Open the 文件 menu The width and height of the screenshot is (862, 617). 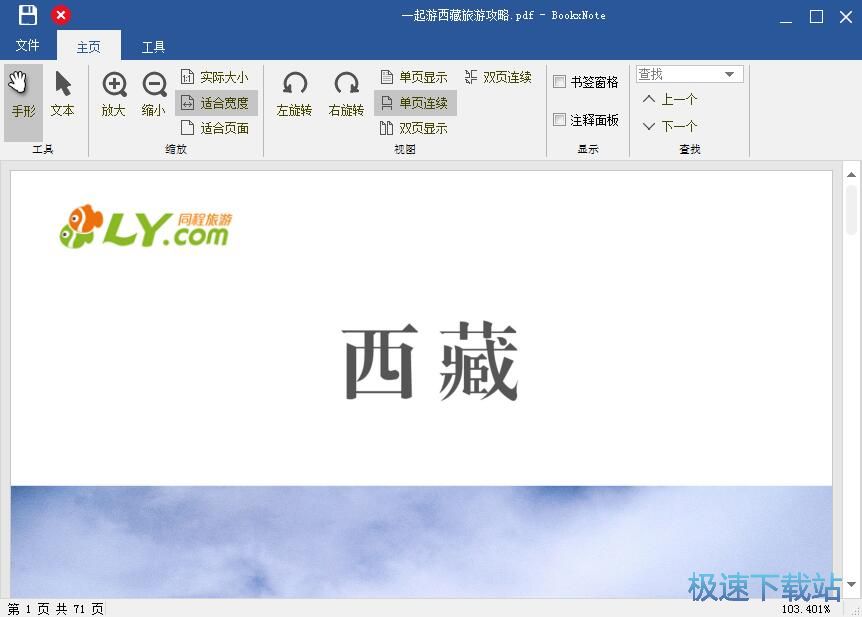[28, 46]
